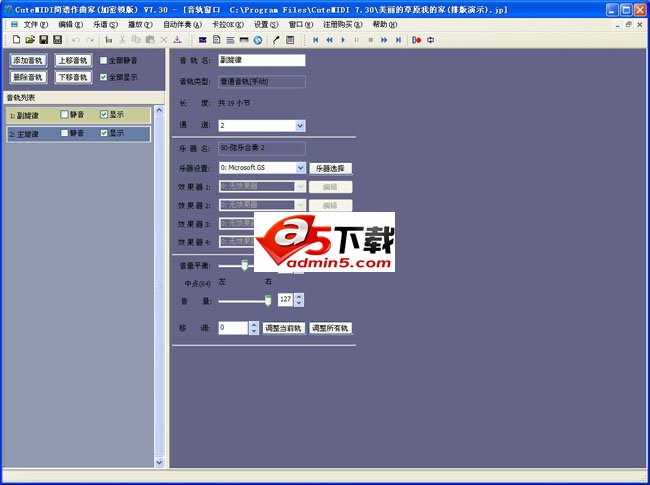
Task: Click the 音量平衡 slider thumb
Action: coord(245,265)
